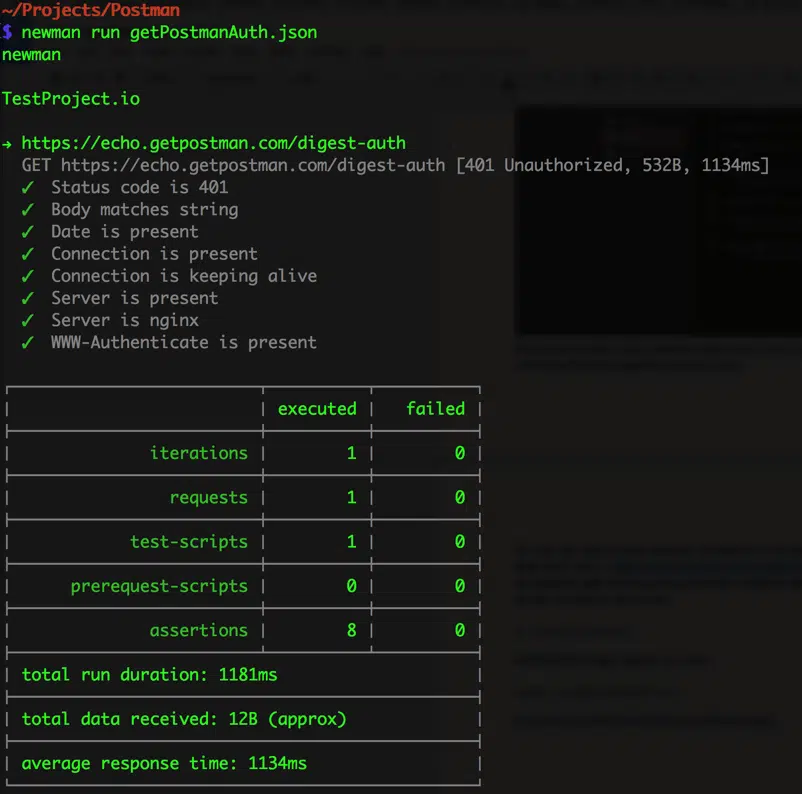The image size is (802, 794).
Task: Click the checkmark beside Status code is 401
Action: (28, 187)
